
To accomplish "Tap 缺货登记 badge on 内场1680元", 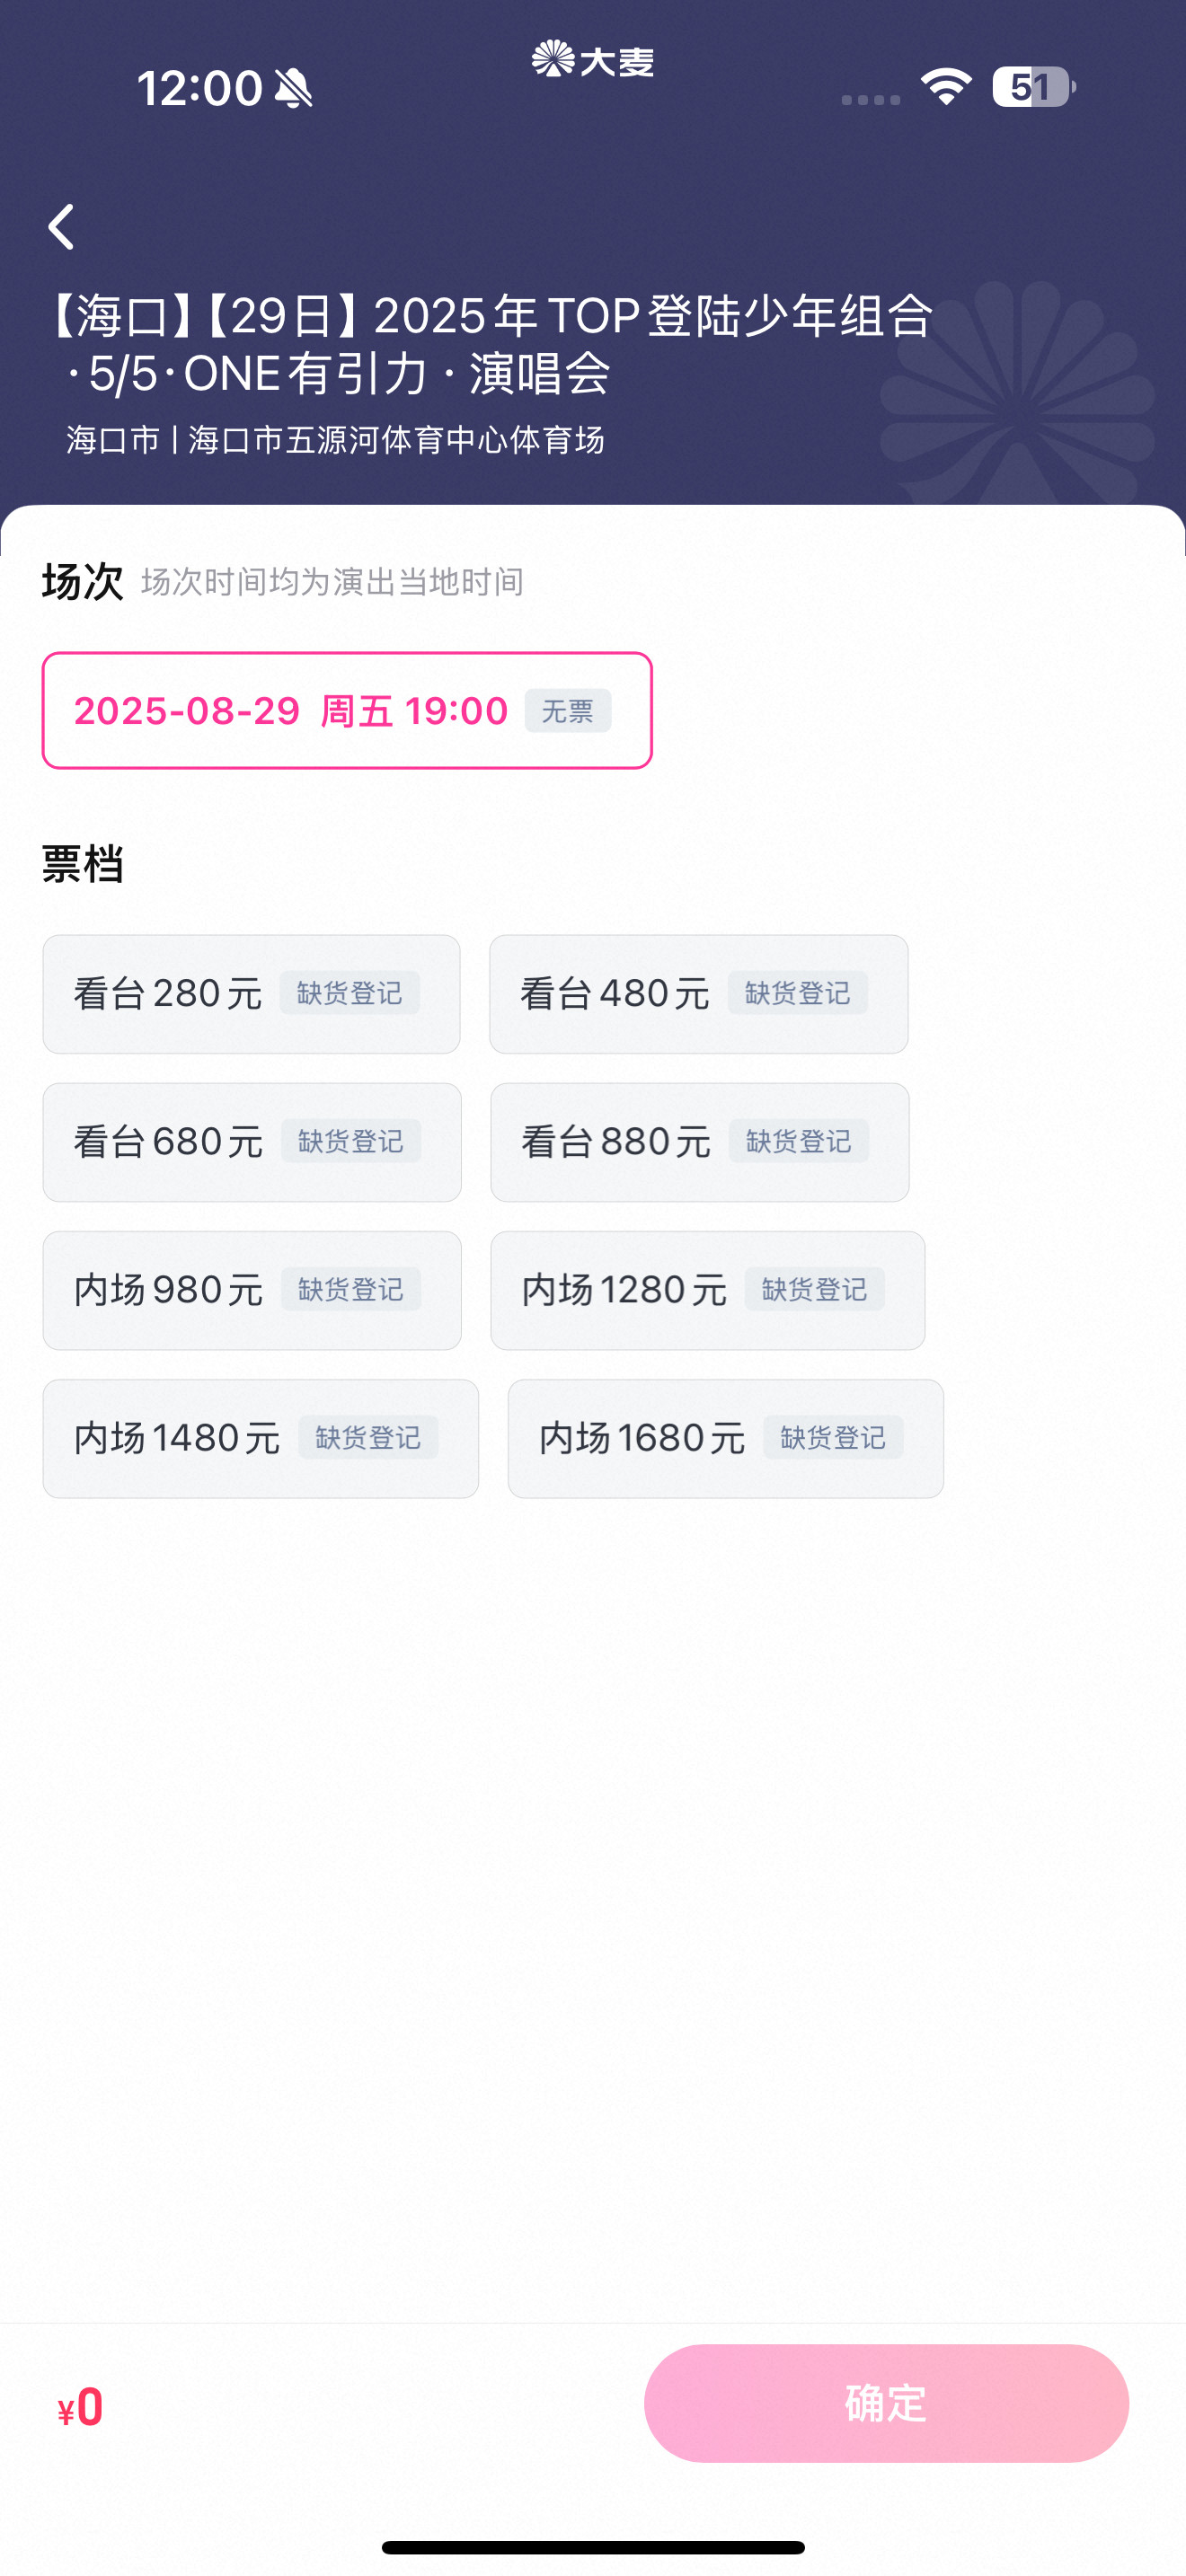I will (833, 1438).
